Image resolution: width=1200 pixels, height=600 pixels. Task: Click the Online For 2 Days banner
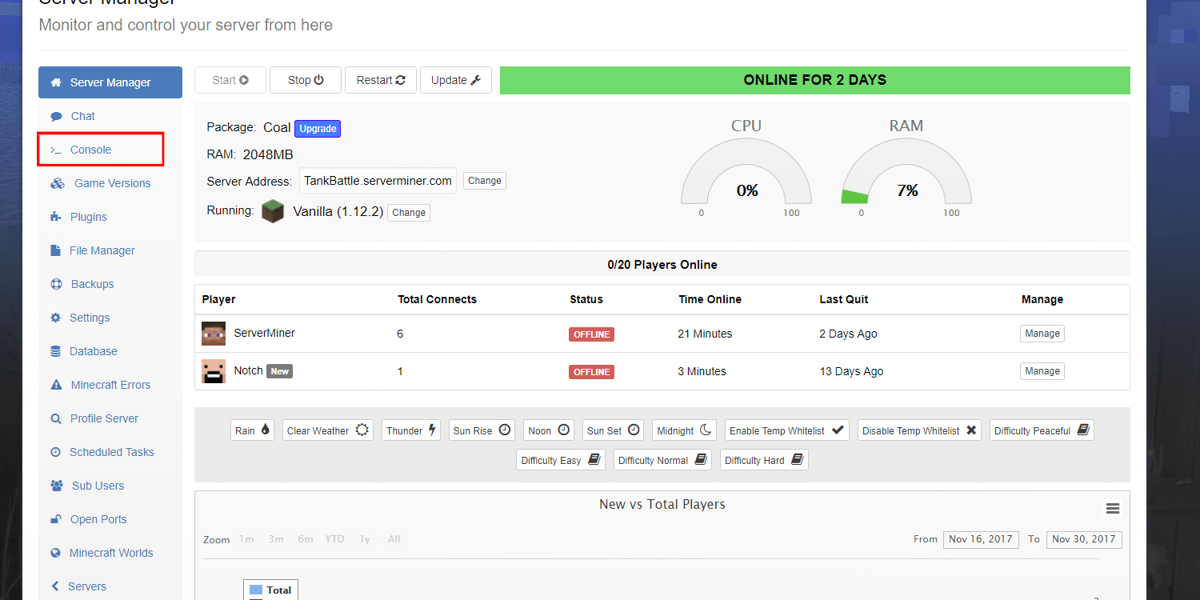click(x=815, y=80)
